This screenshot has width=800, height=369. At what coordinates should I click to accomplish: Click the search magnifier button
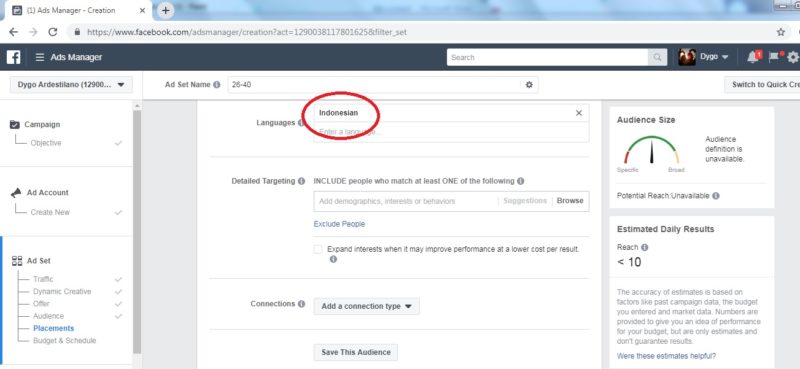tap(657, 57)
